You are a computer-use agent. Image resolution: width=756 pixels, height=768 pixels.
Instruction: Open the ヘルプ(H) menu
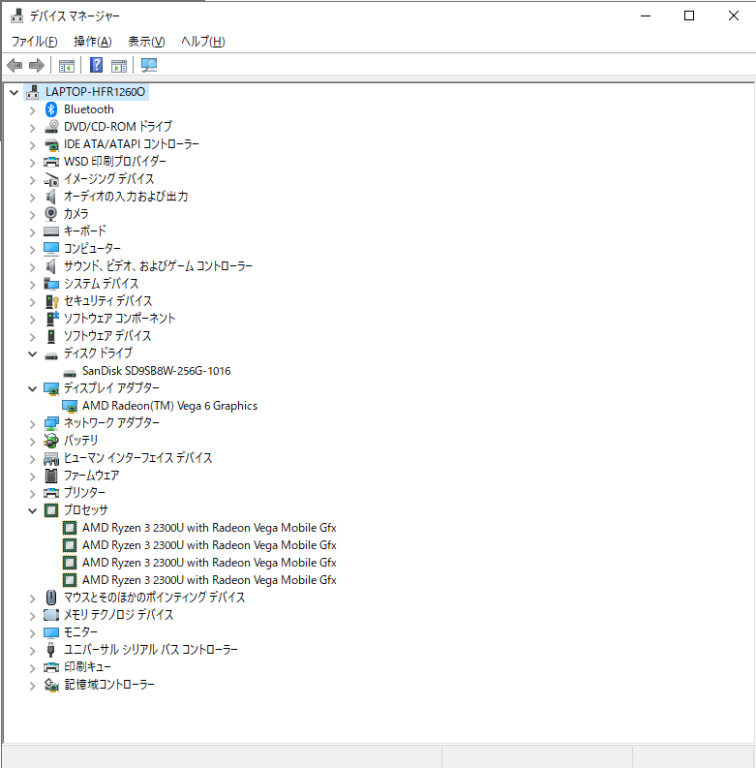[x=203, y=42]
